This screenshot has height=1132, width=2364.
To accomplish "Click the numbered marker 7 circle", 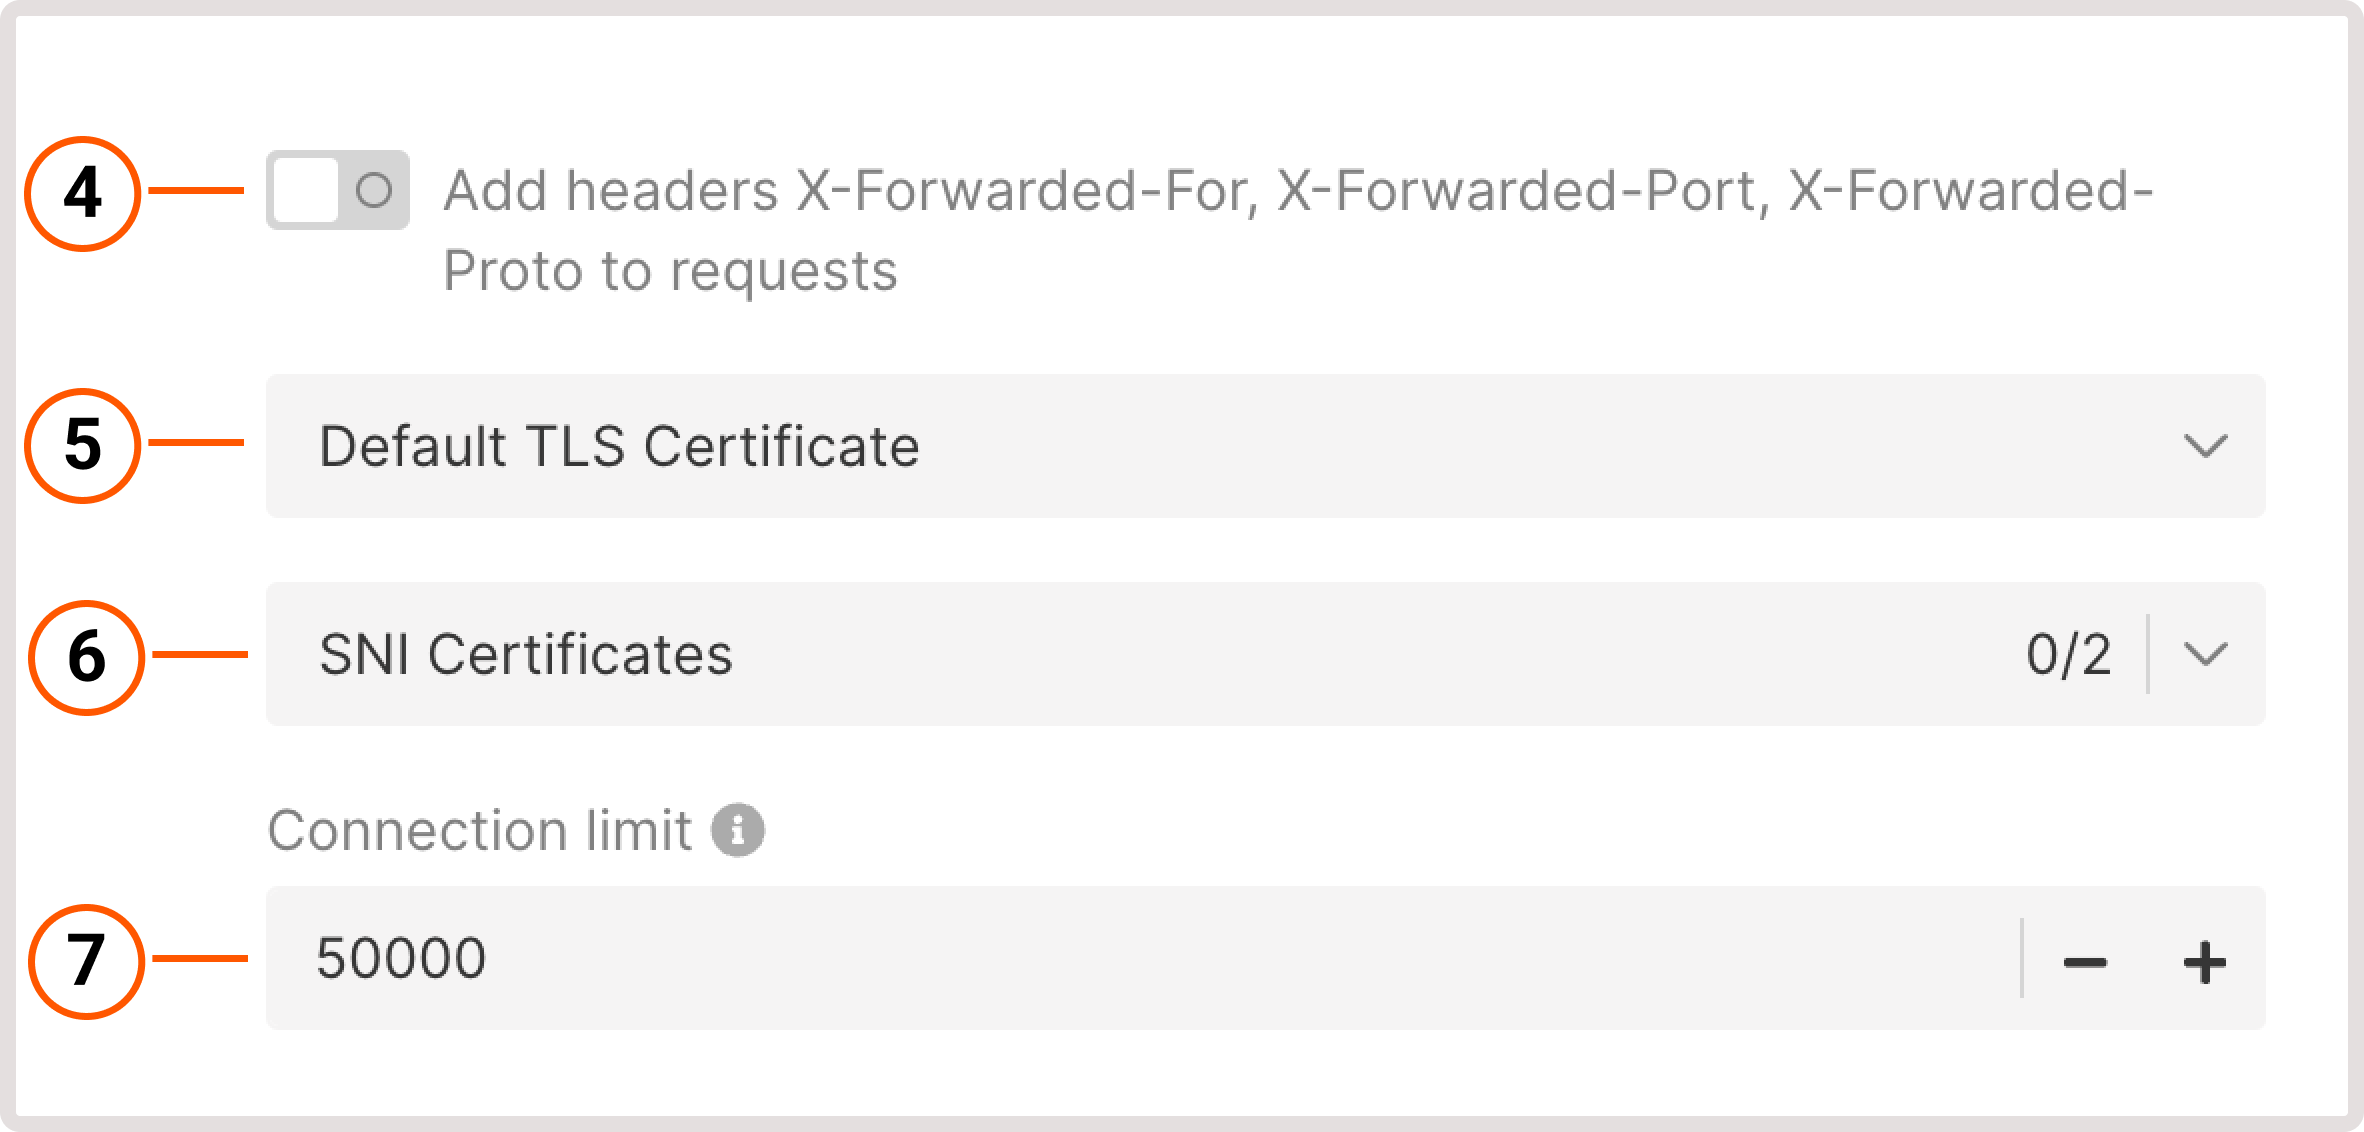I will tap(87, 961).
